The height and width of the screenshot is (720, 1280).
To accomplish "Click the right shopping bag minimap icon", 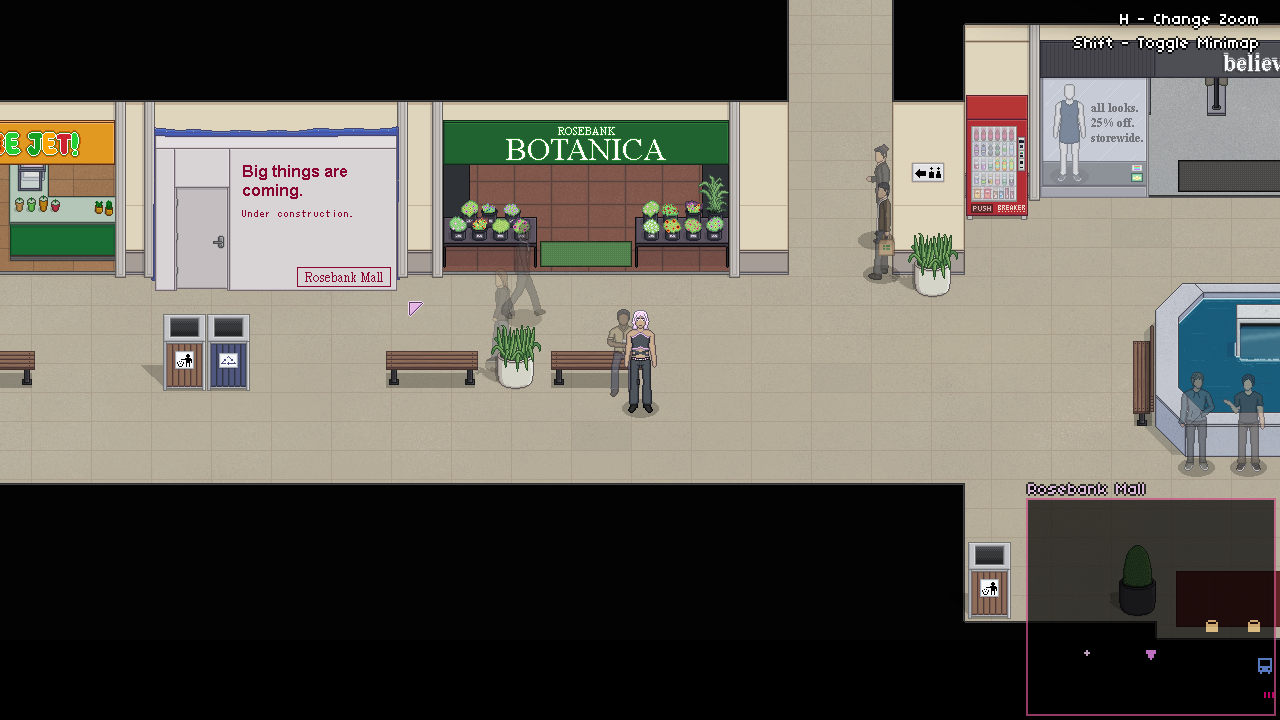I will 1254,626.
